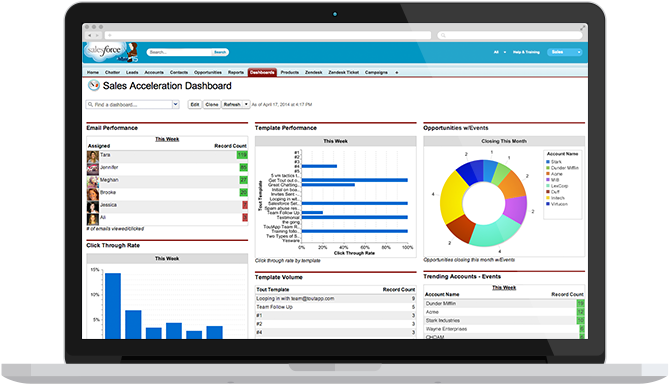Click Tara's record count of 119
The width and height of the screenshot is (669, 384).
click(x=242, y=155)
